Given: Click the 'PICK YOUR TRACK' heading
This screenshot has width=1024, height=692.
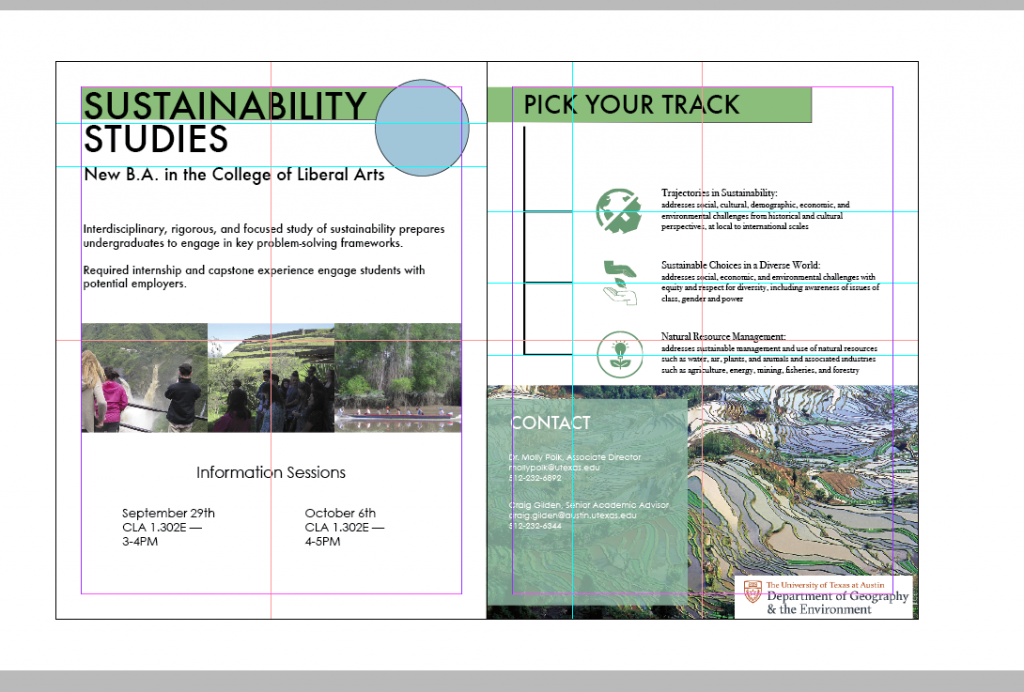Looking at the screenshot, I should click(x=632, y=104).
